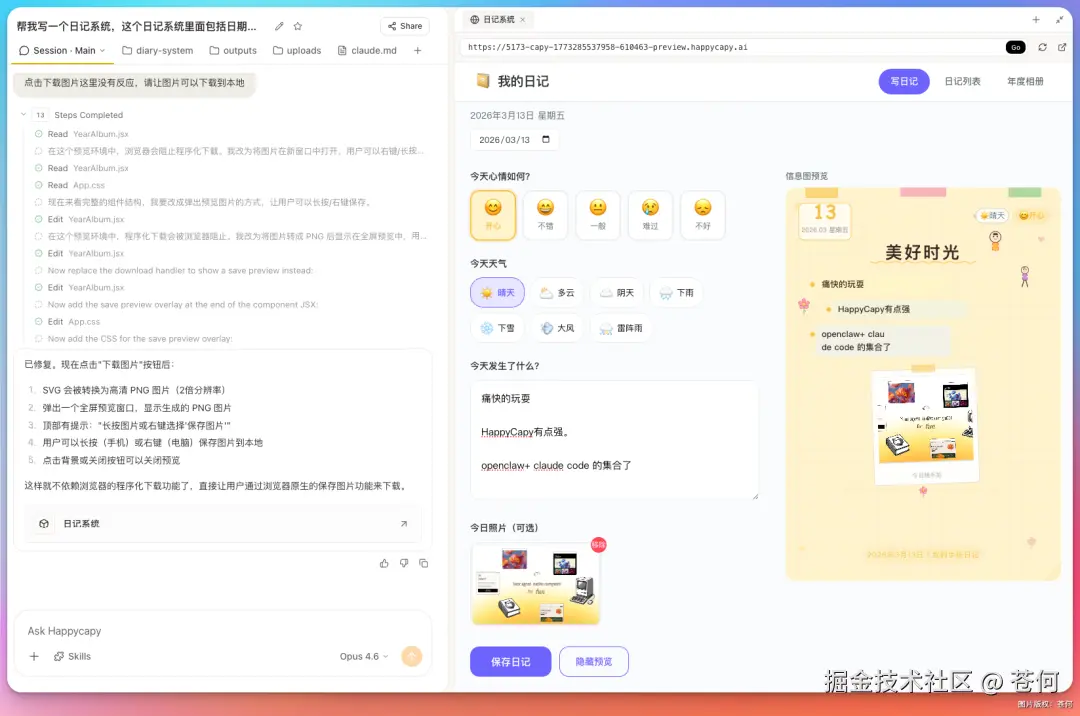Open the date picker showing 2026/03/13
The image size is (1080, 716).
[x=513, y=140]
